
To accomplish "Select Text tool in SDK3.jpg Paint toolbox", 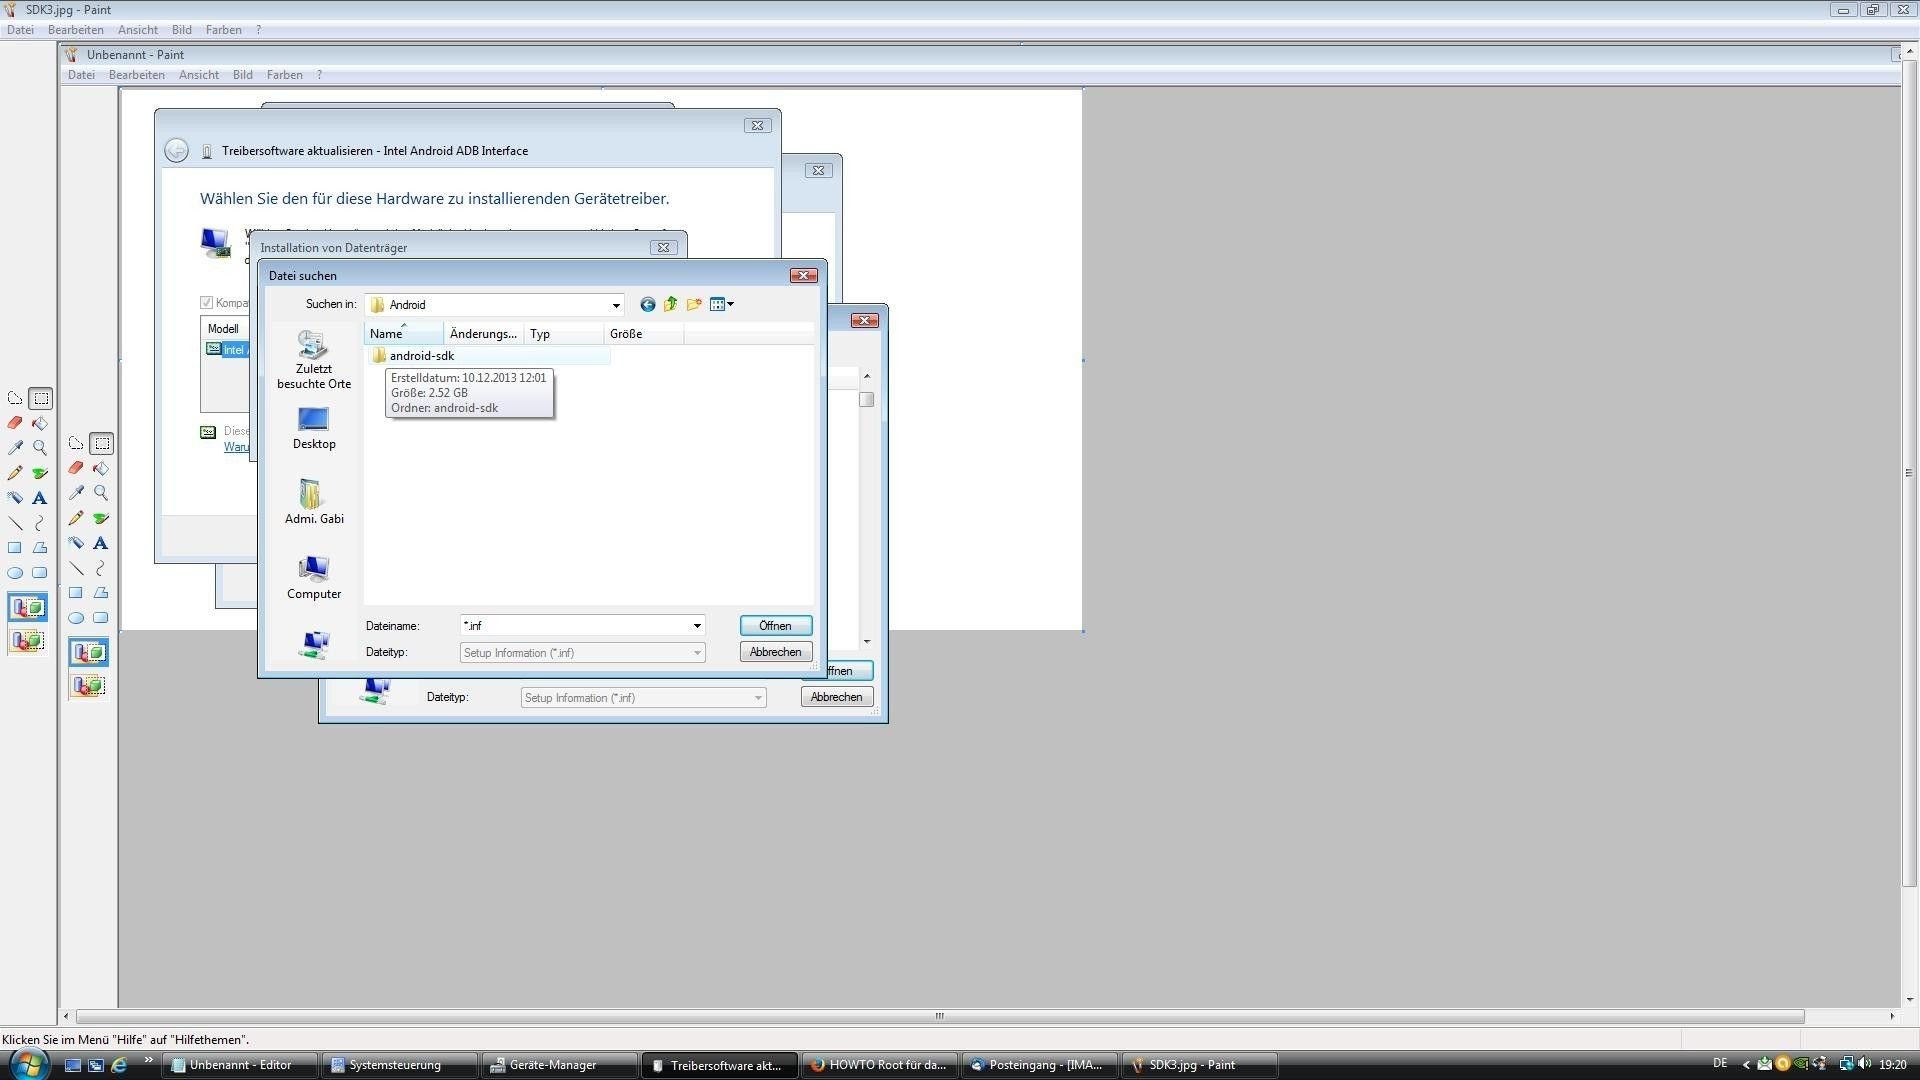I will coord(40,498).
